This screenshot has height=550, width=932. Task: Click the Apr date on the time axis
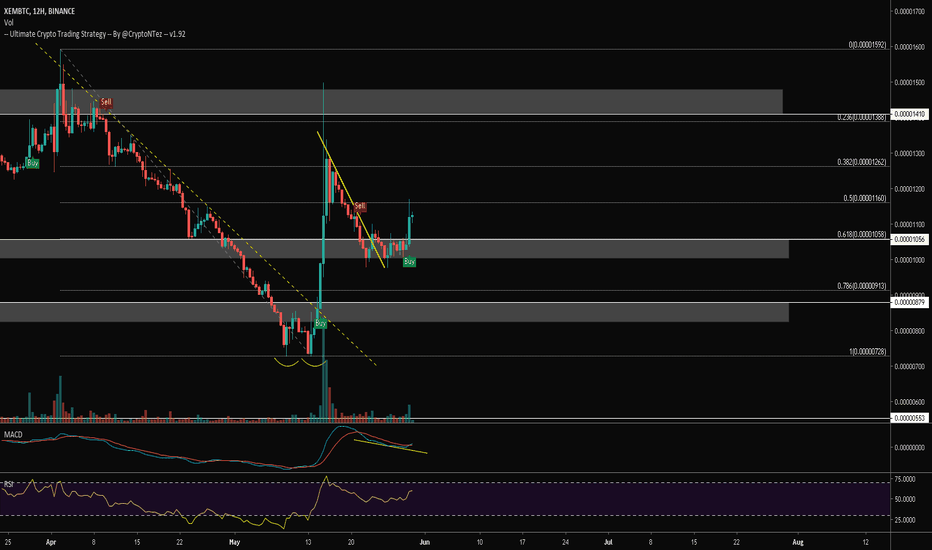click(51, 542)
